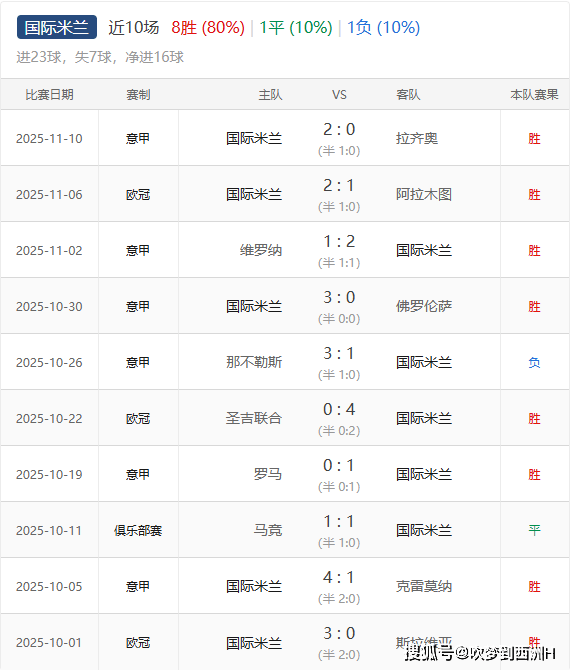
Task: Open home team 维罗纳
Action: (x=261, y=250)
